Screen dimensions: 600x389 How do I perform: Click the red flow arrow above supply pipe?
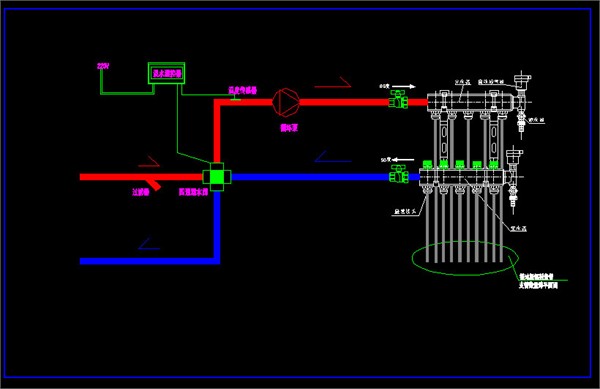(333, 83)
